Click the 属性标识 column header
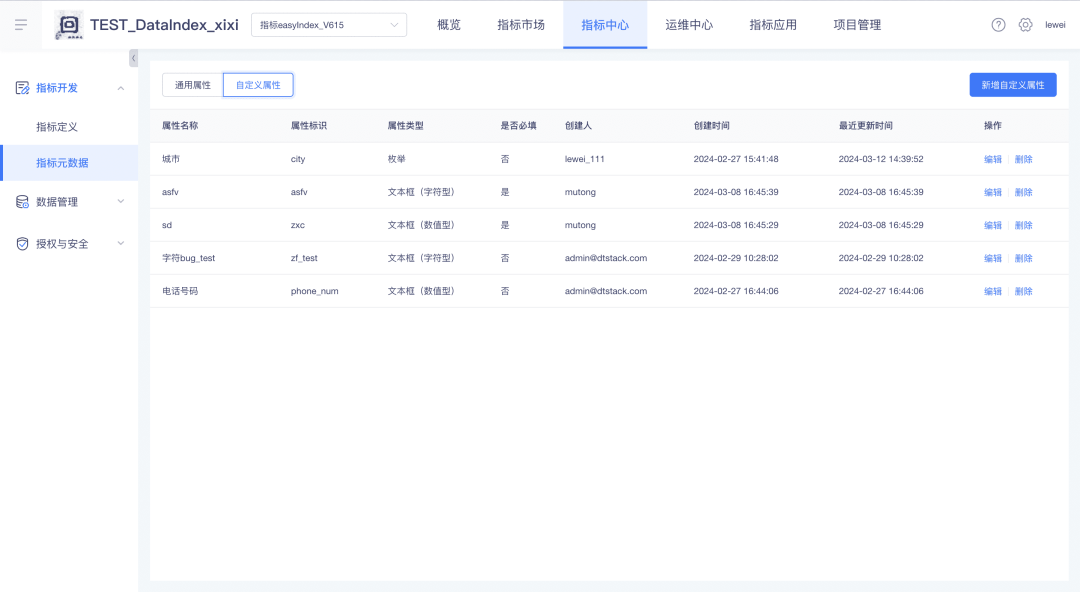This screenshot has height=592, width=1080. click(x=309, y=125)
